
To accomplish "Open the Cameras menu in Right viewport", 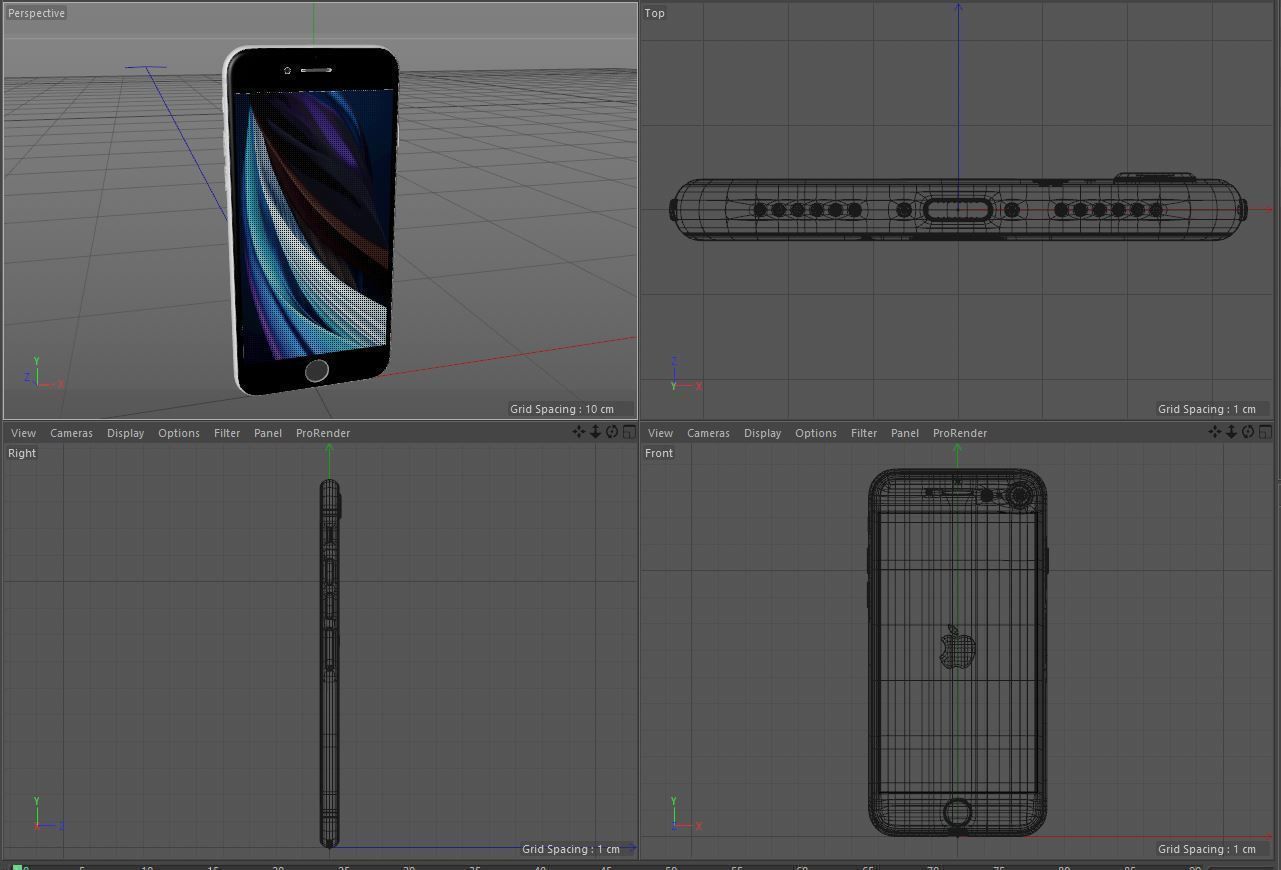I will pyautogui.click(x=71, y=433).
